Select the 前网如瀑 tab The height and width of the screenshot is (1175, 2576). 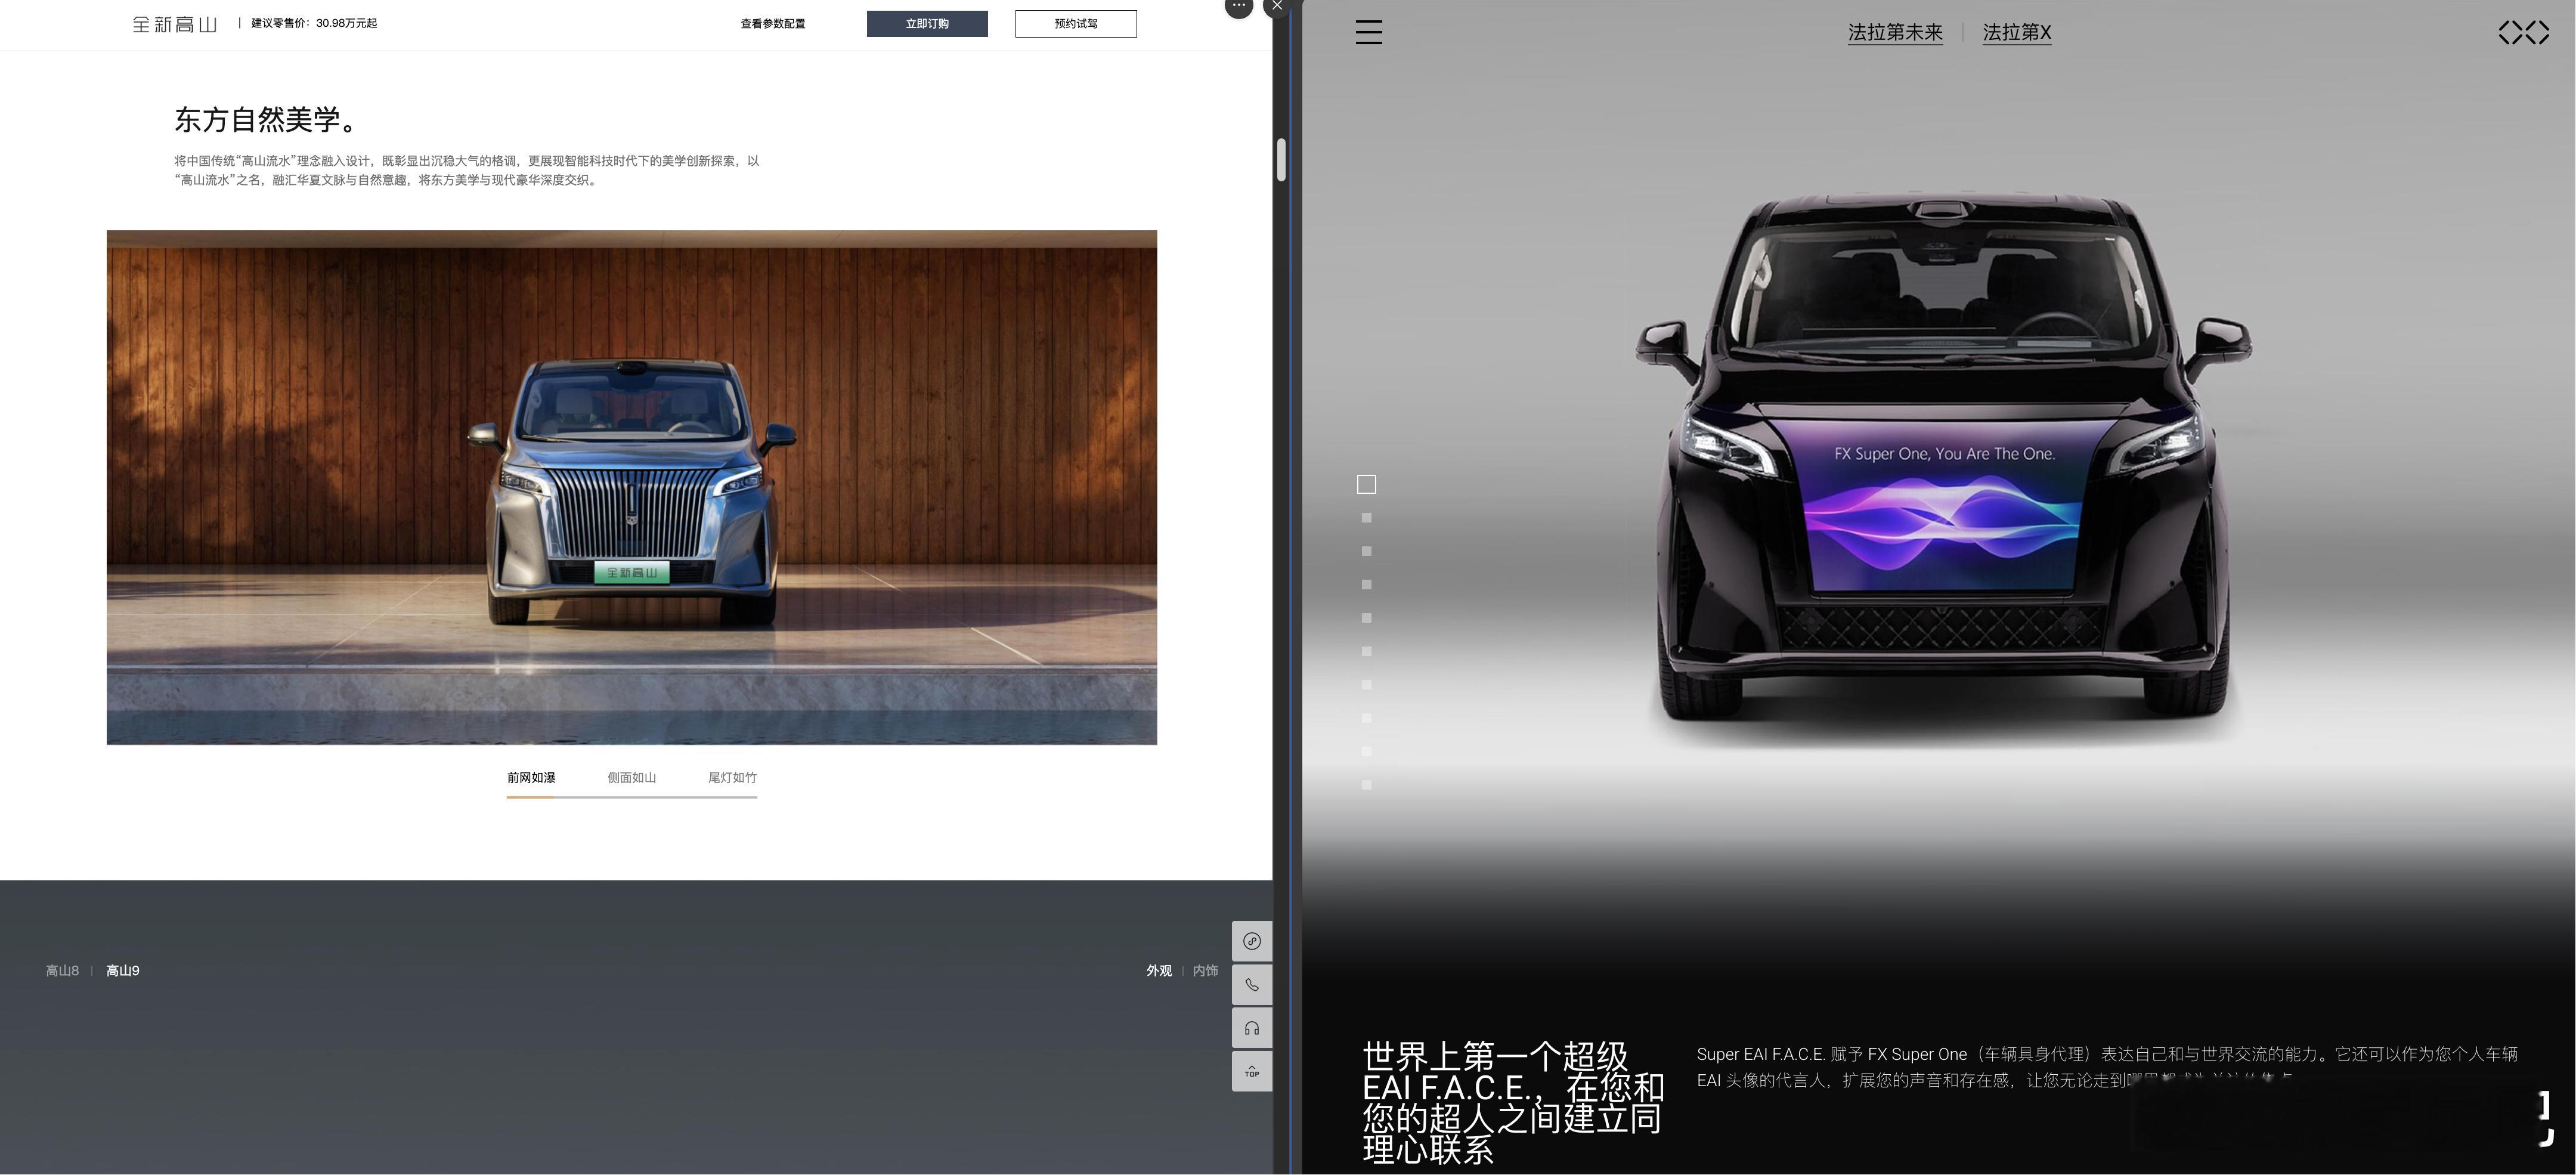click(531, 778)
